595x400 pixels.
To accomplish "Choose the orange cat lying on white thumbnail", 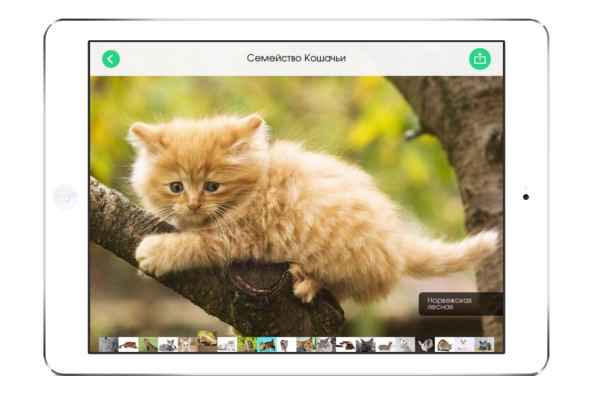I will [x=129, y=345].
